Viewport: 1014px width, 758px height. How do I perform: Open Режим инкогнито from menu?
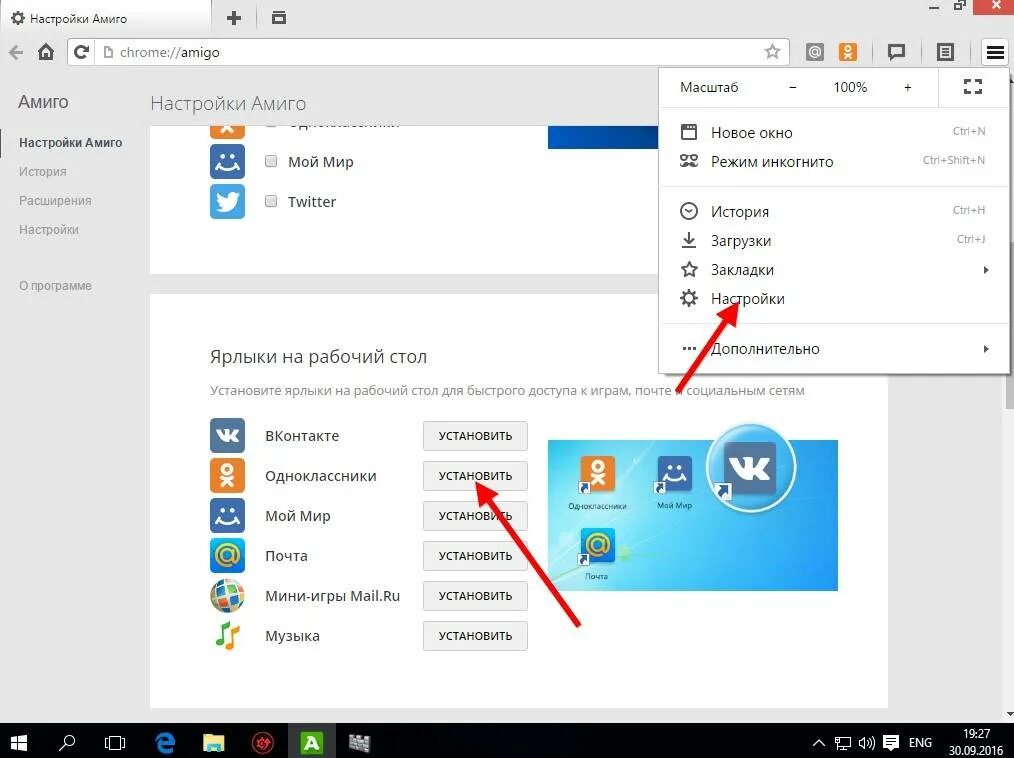coord(834,162)
